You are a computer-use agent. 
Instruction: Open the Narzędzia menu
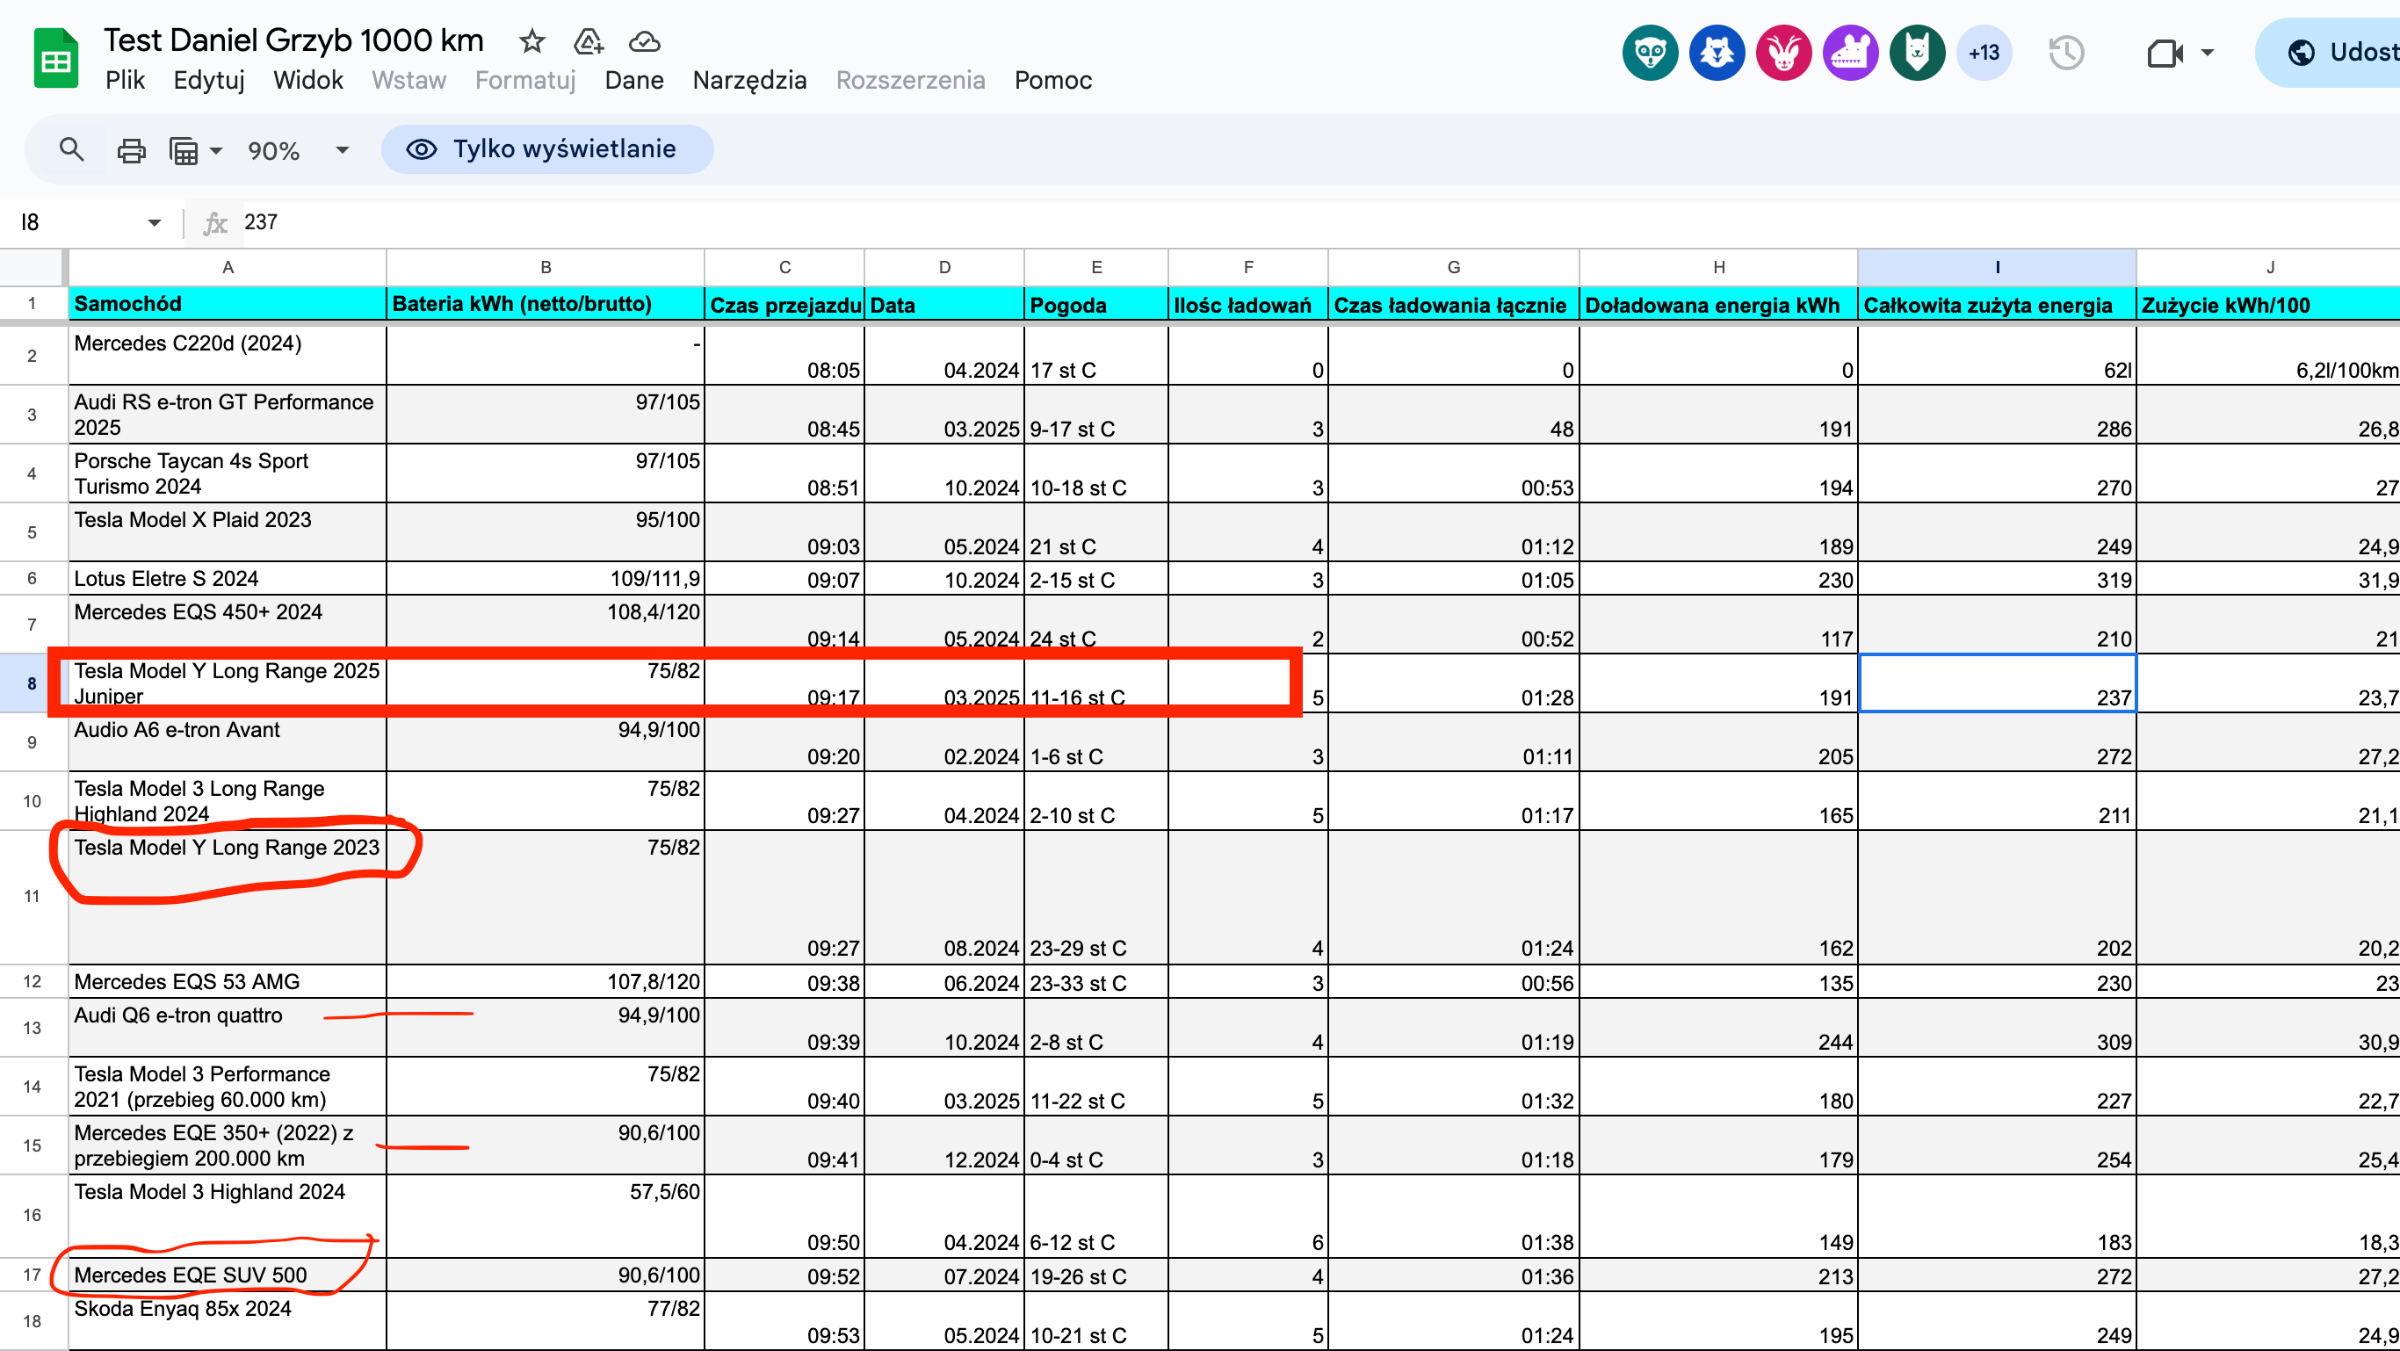750,80
